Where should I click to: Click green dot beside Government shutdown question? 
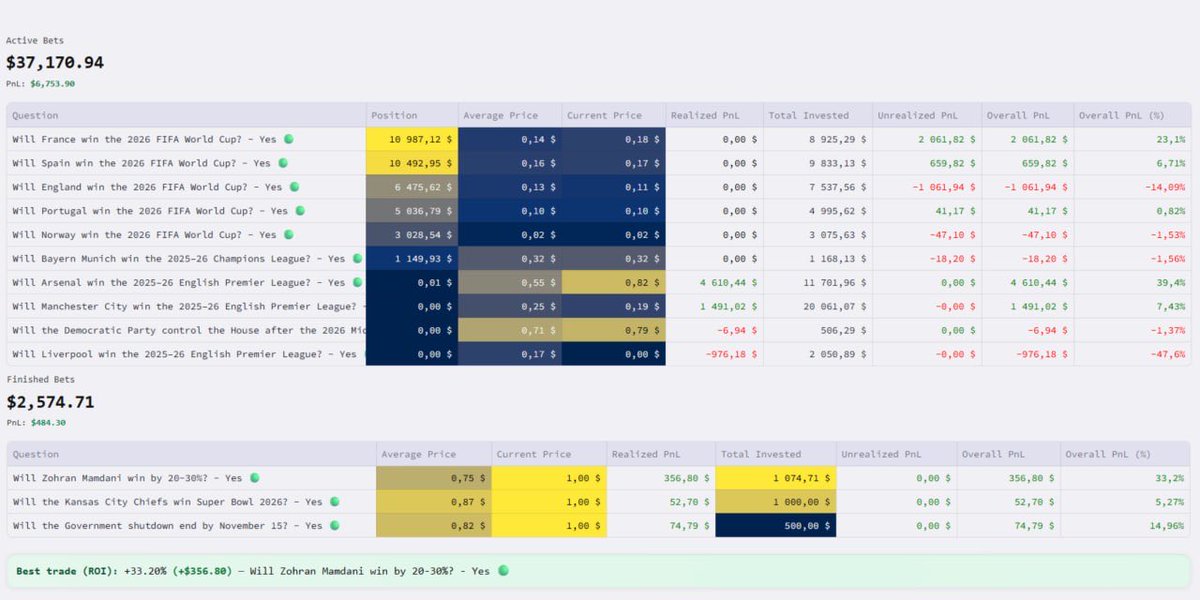334,526
